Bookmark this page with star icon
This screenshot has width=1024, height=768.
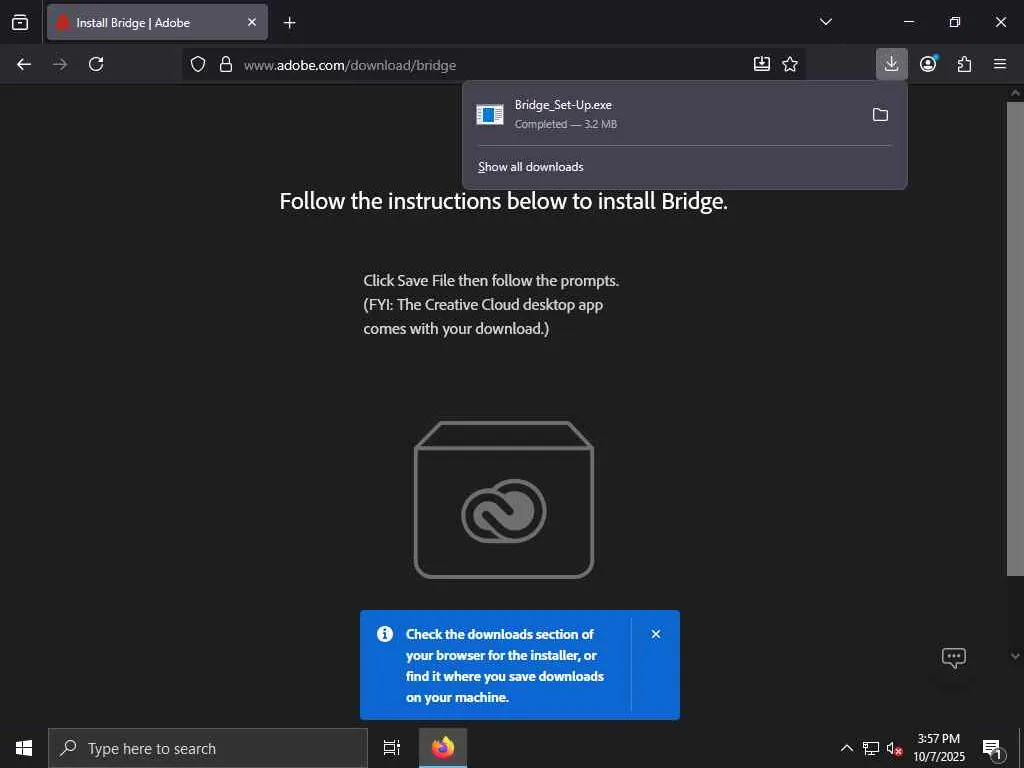point(790,64)
